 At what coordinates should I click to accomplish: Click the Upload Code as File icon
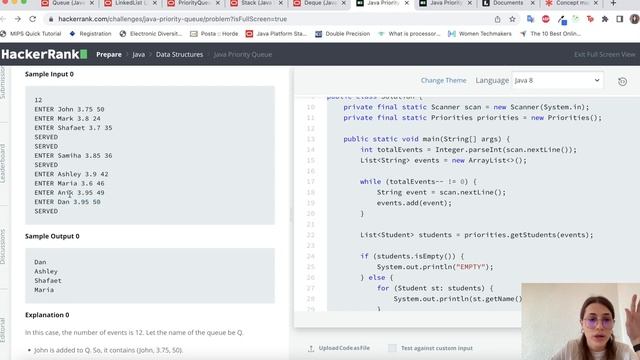pos(311,348)
